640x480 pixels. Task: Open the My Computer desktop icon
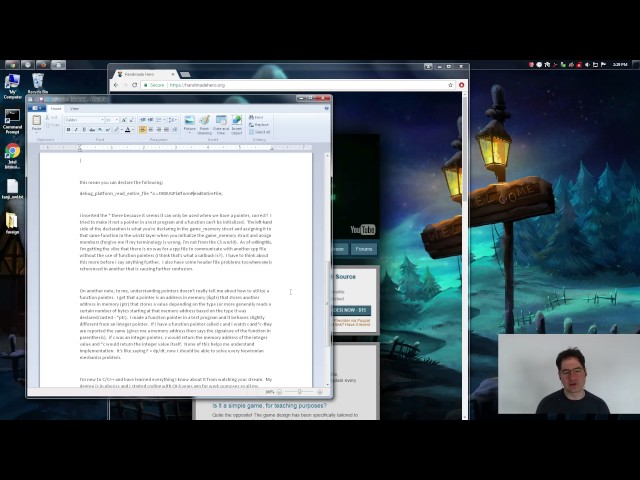coord(12,87)
